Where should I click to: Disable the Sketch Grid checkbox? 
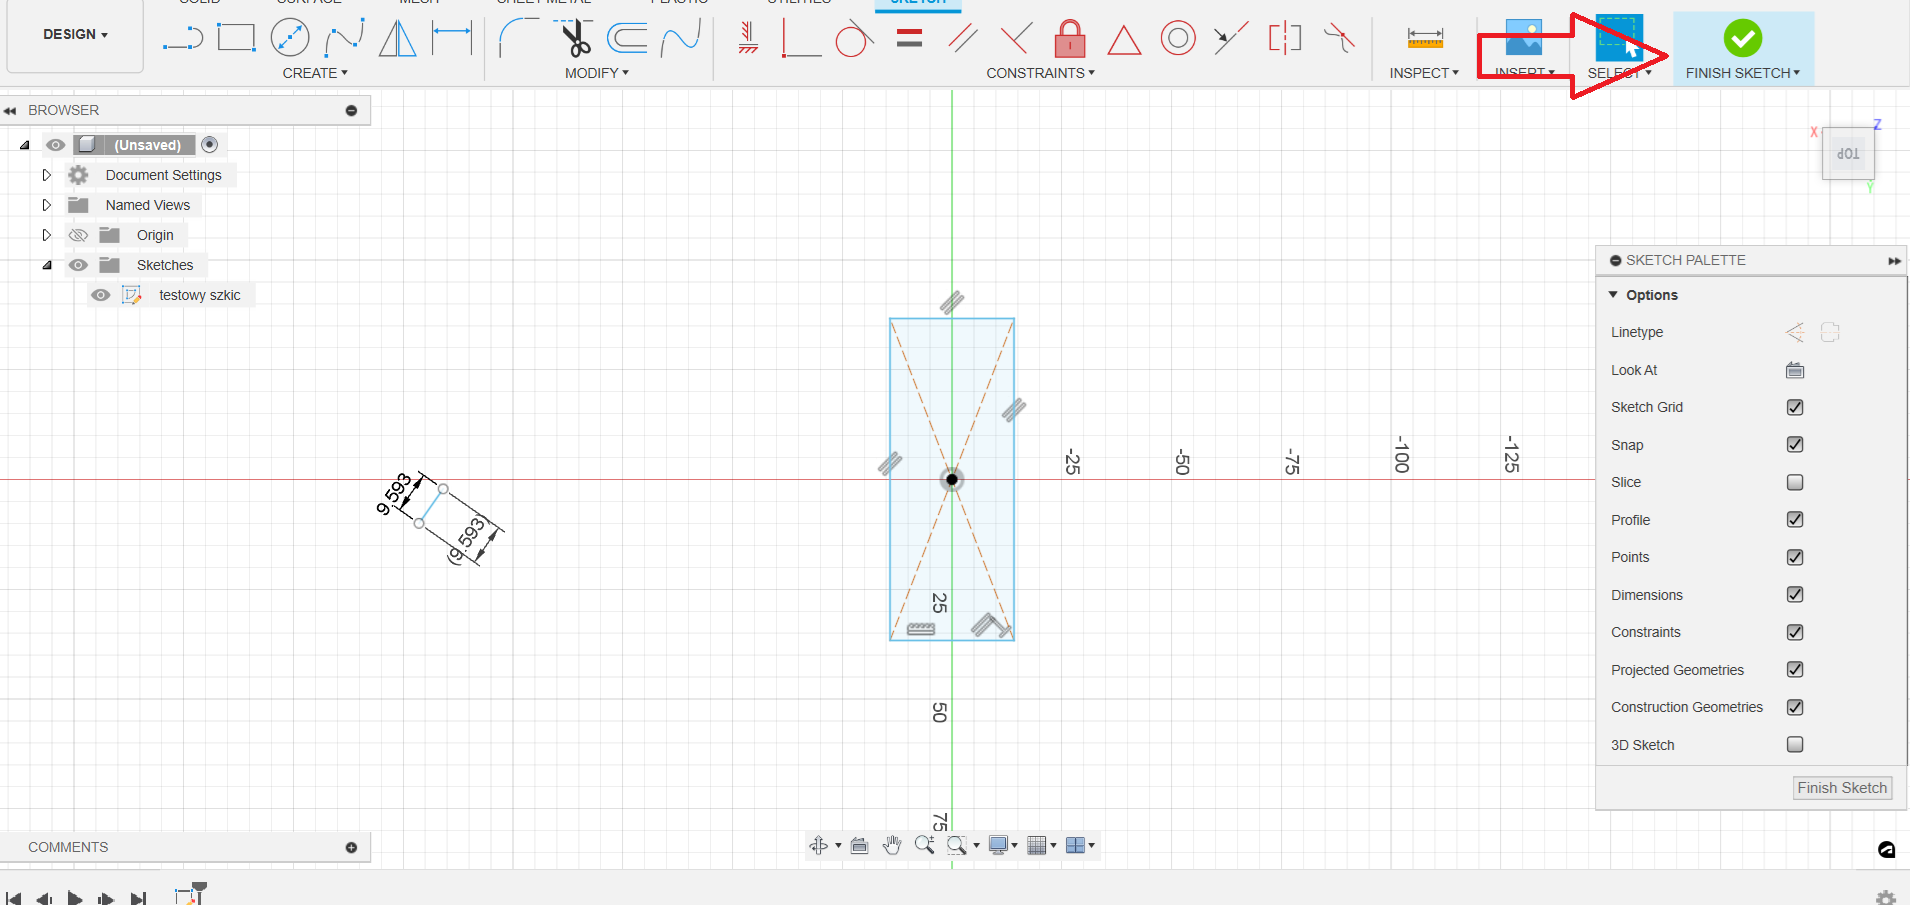(1795, 407)
